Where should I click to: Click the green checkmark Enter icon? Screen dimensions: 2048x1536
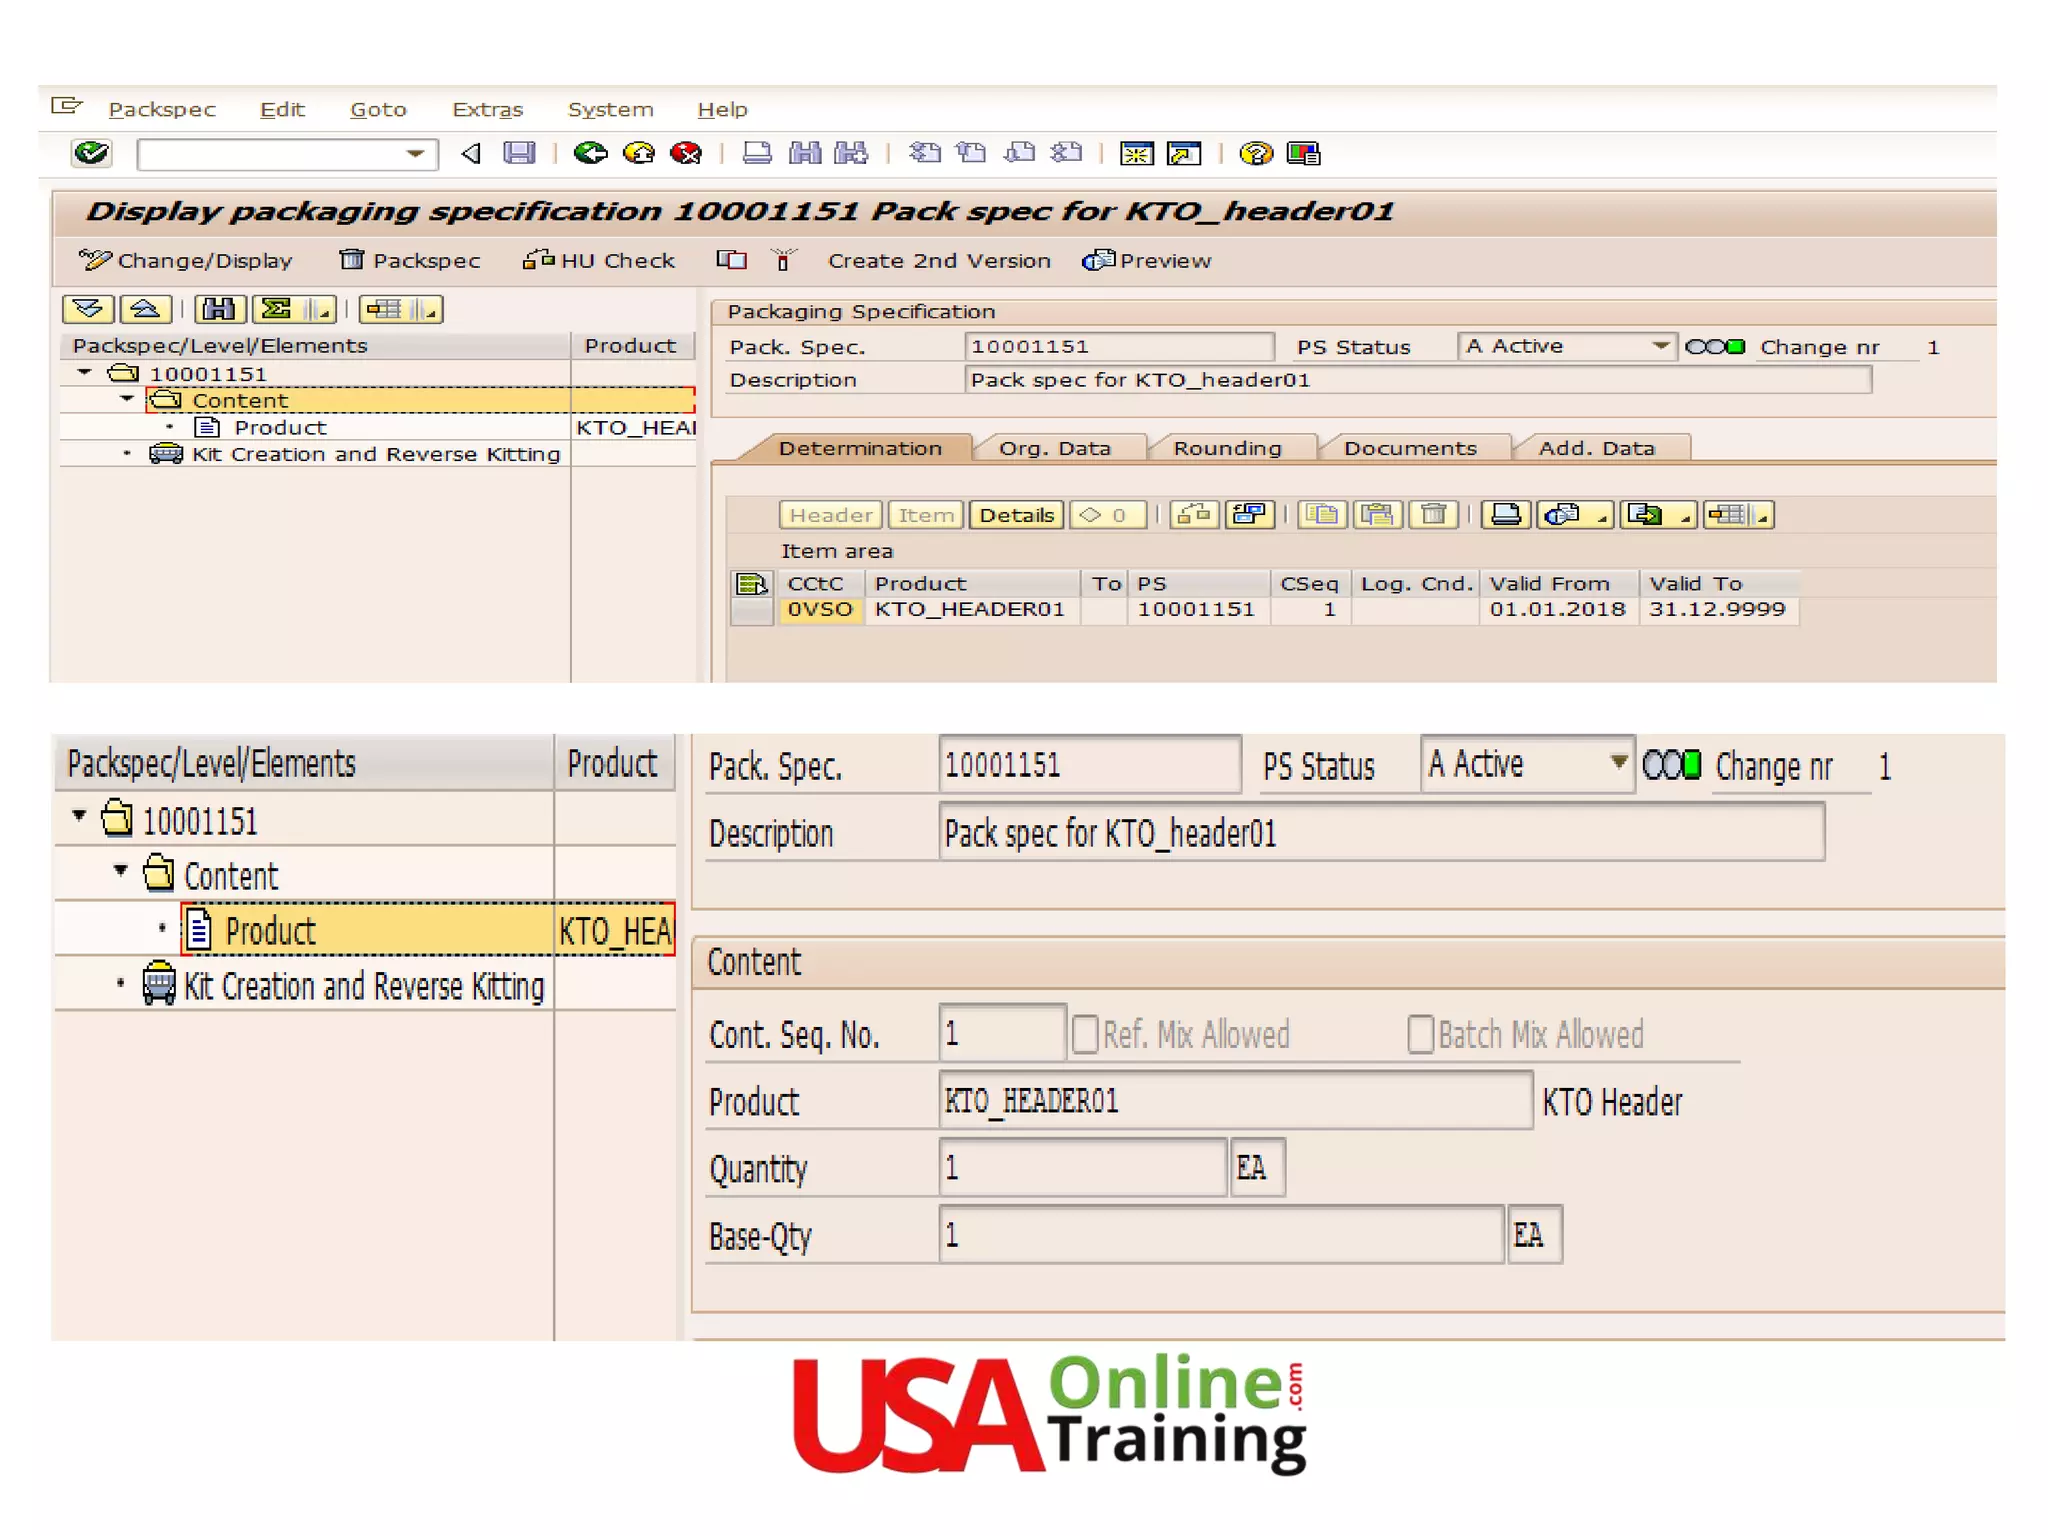(x=91, y=153)
